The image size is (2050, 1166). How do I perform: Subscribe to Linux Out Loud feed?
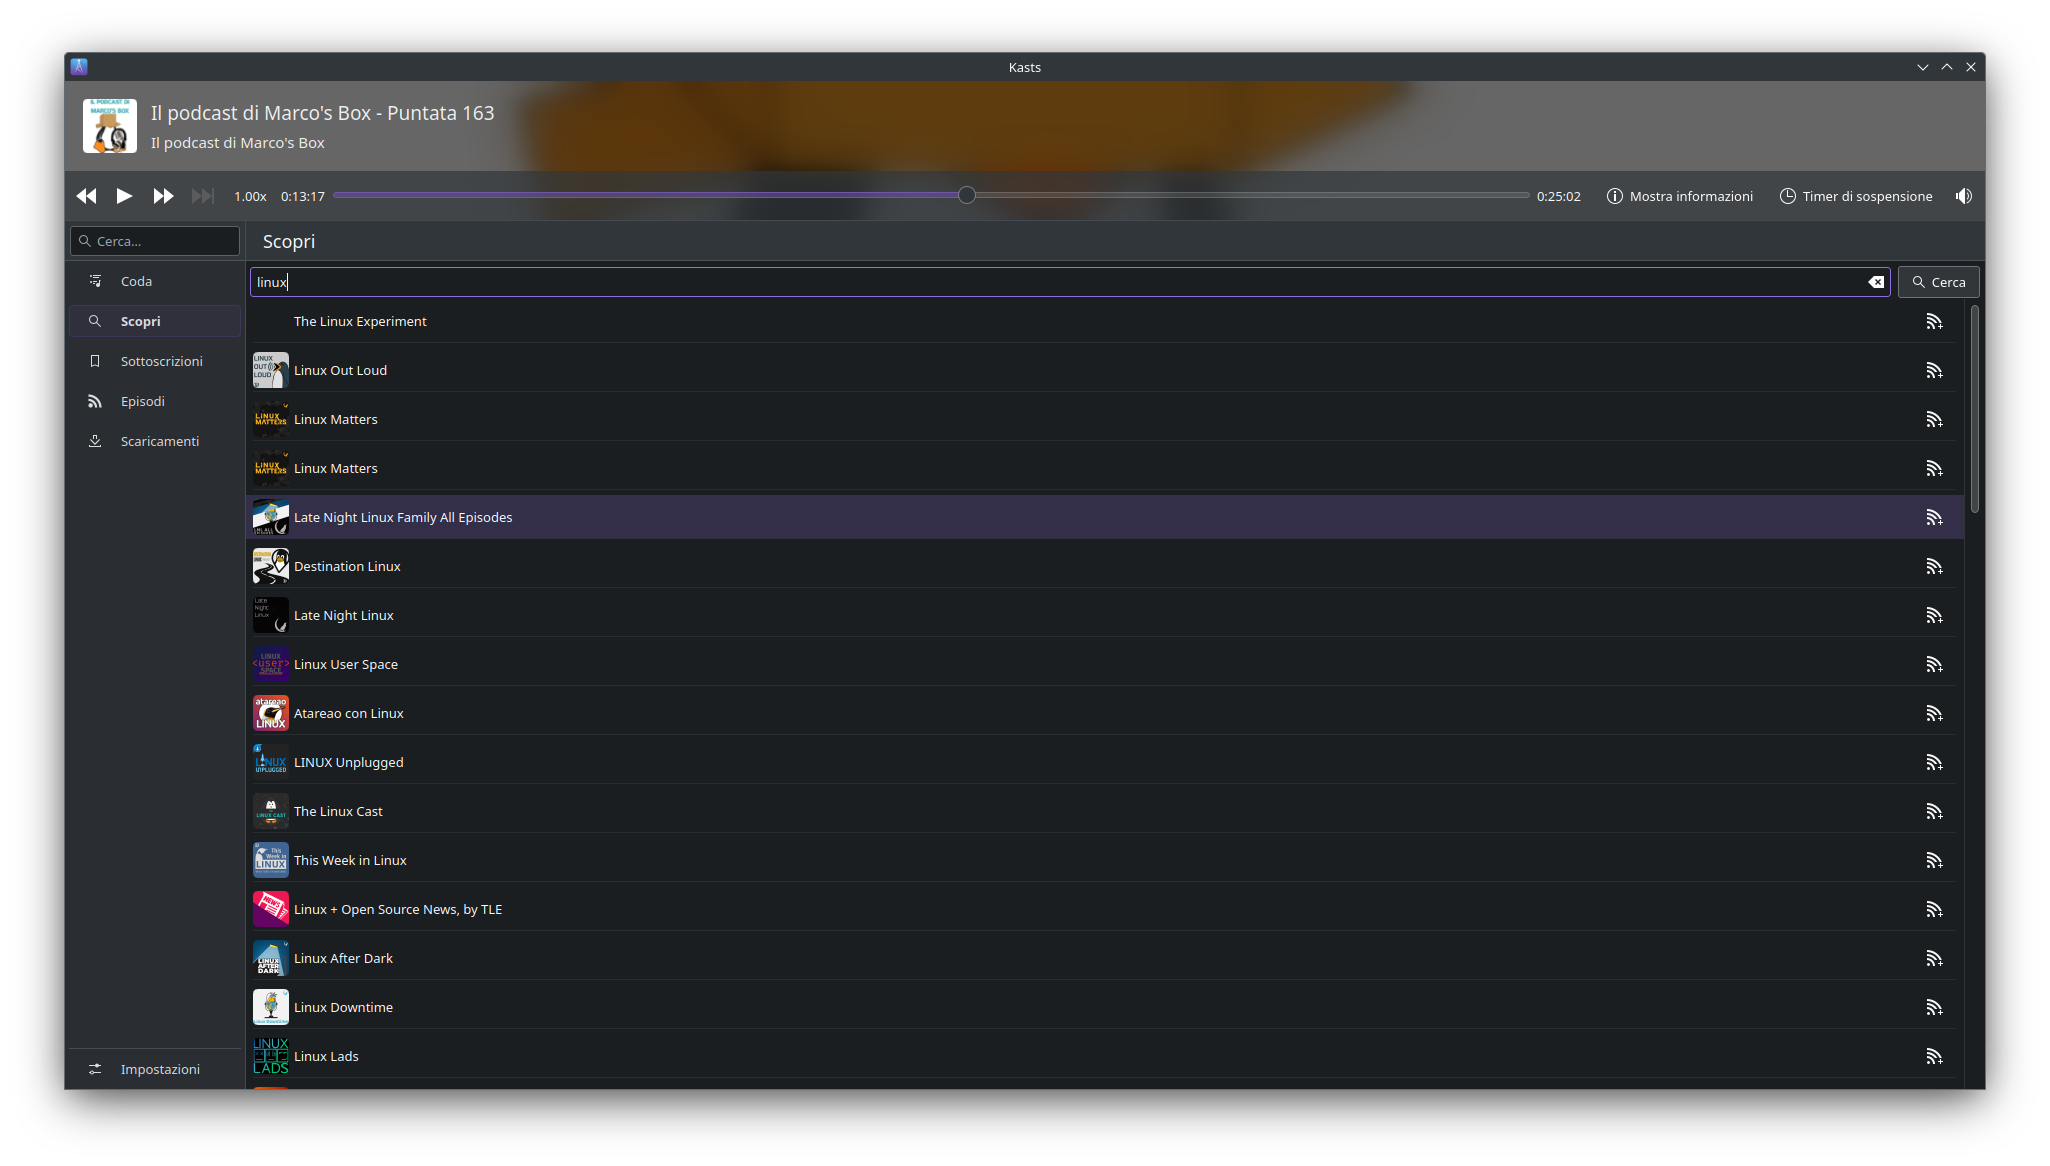1934,370
